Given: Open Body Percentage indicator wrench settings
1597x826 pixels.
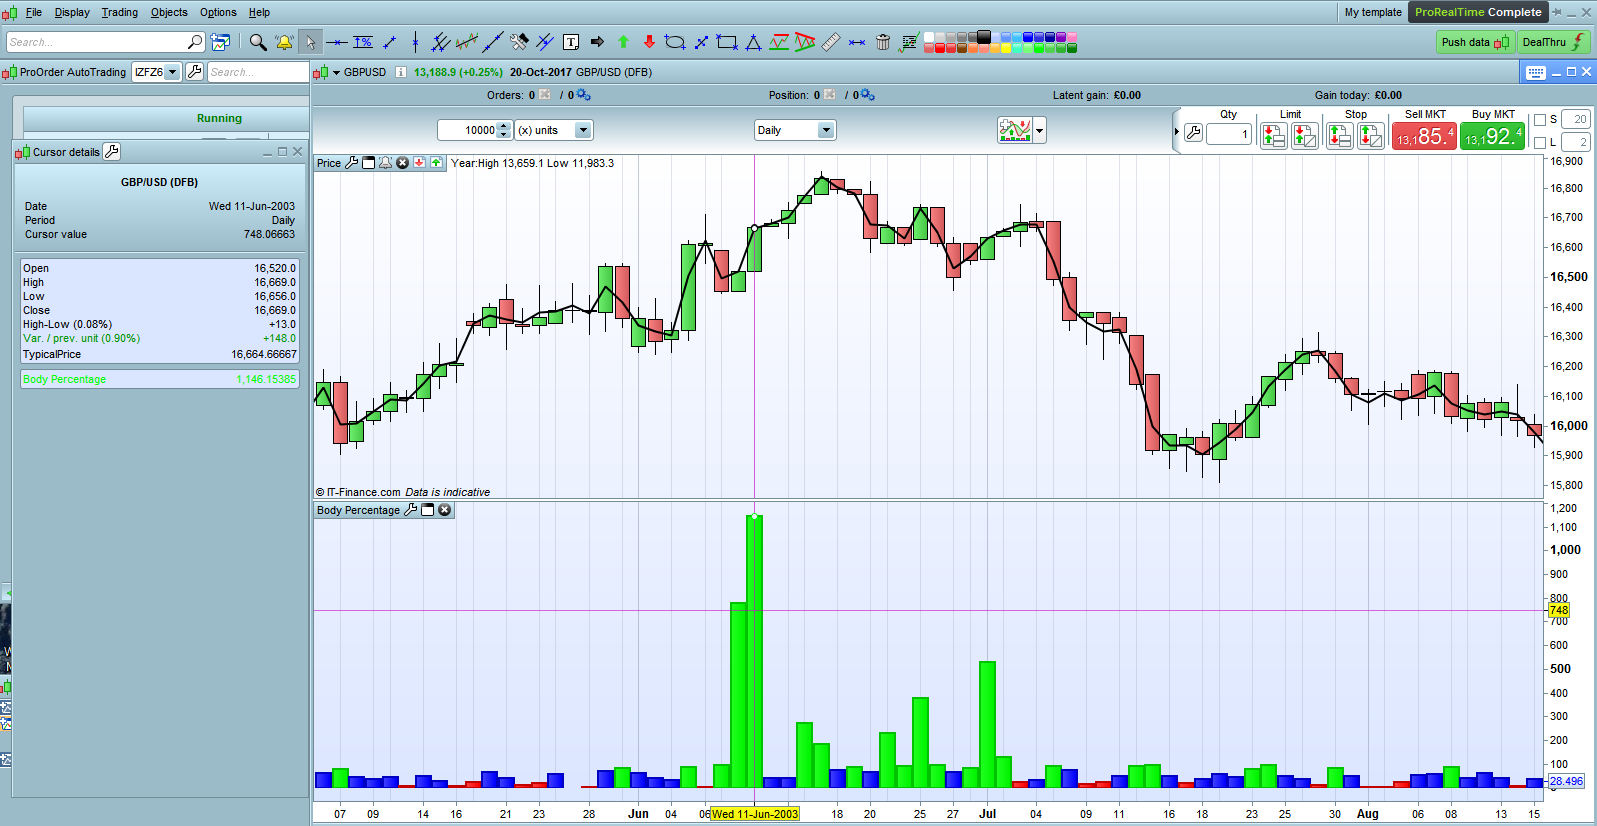Looking at the screenshot, I should pos(410,510).
